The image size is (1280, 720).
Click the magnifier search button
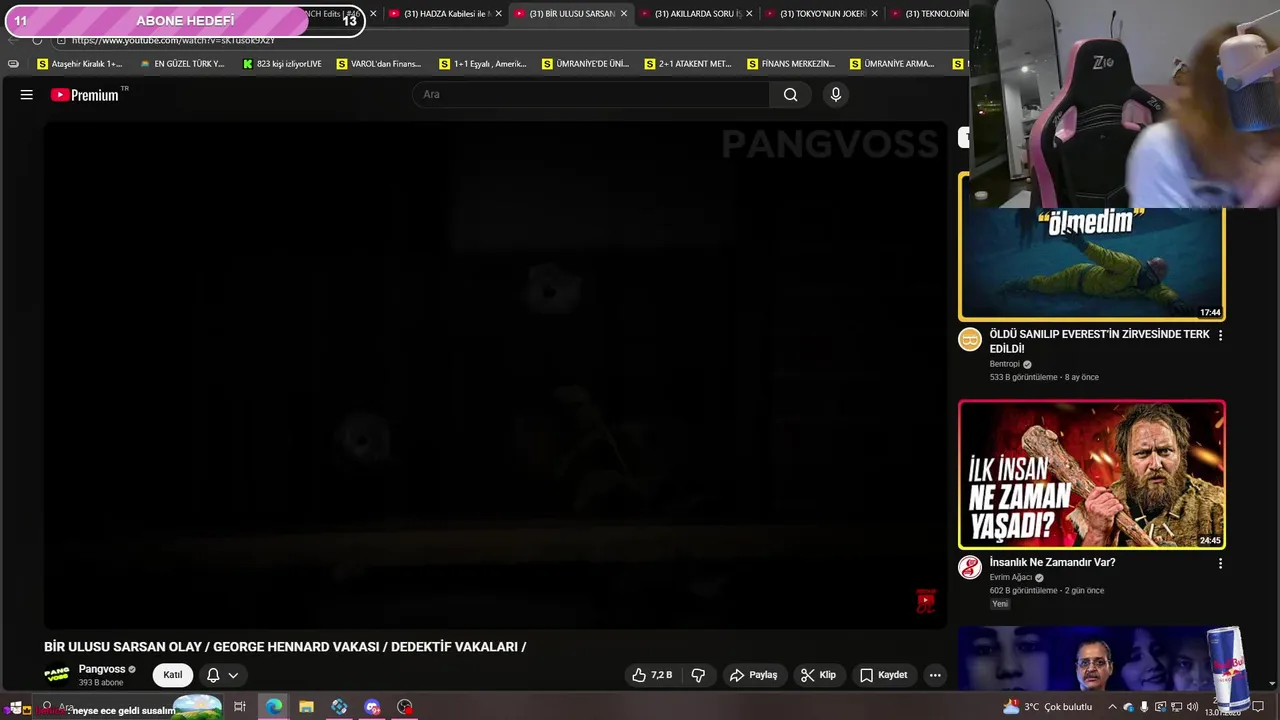[791, 95]
